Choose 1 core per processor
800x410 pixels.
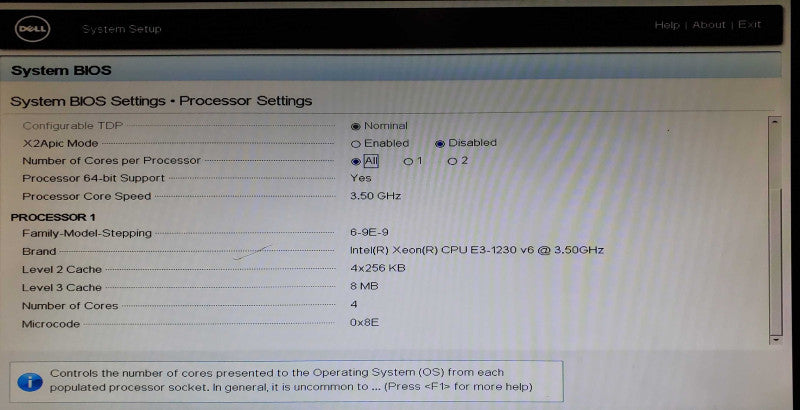[408, 162]
